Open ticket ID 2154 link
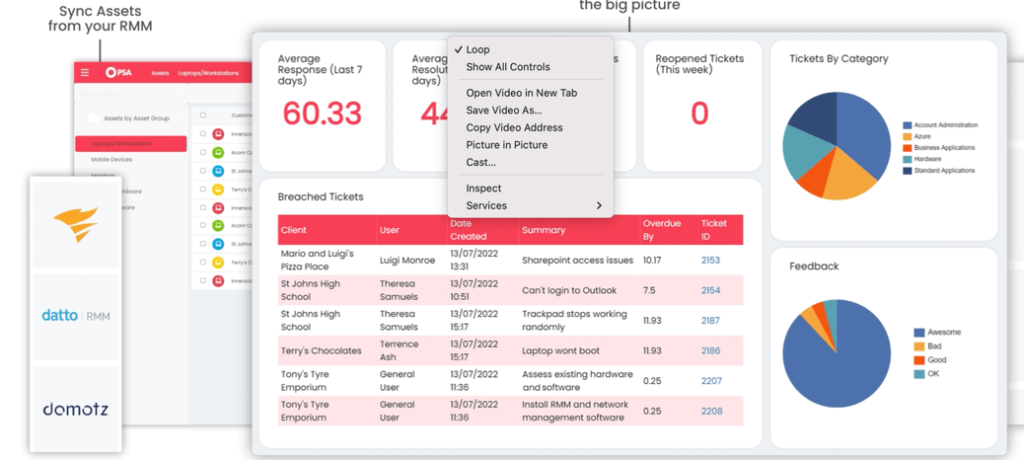The width and height of the screenshot is (1024, 460). [x=711, y=290]
